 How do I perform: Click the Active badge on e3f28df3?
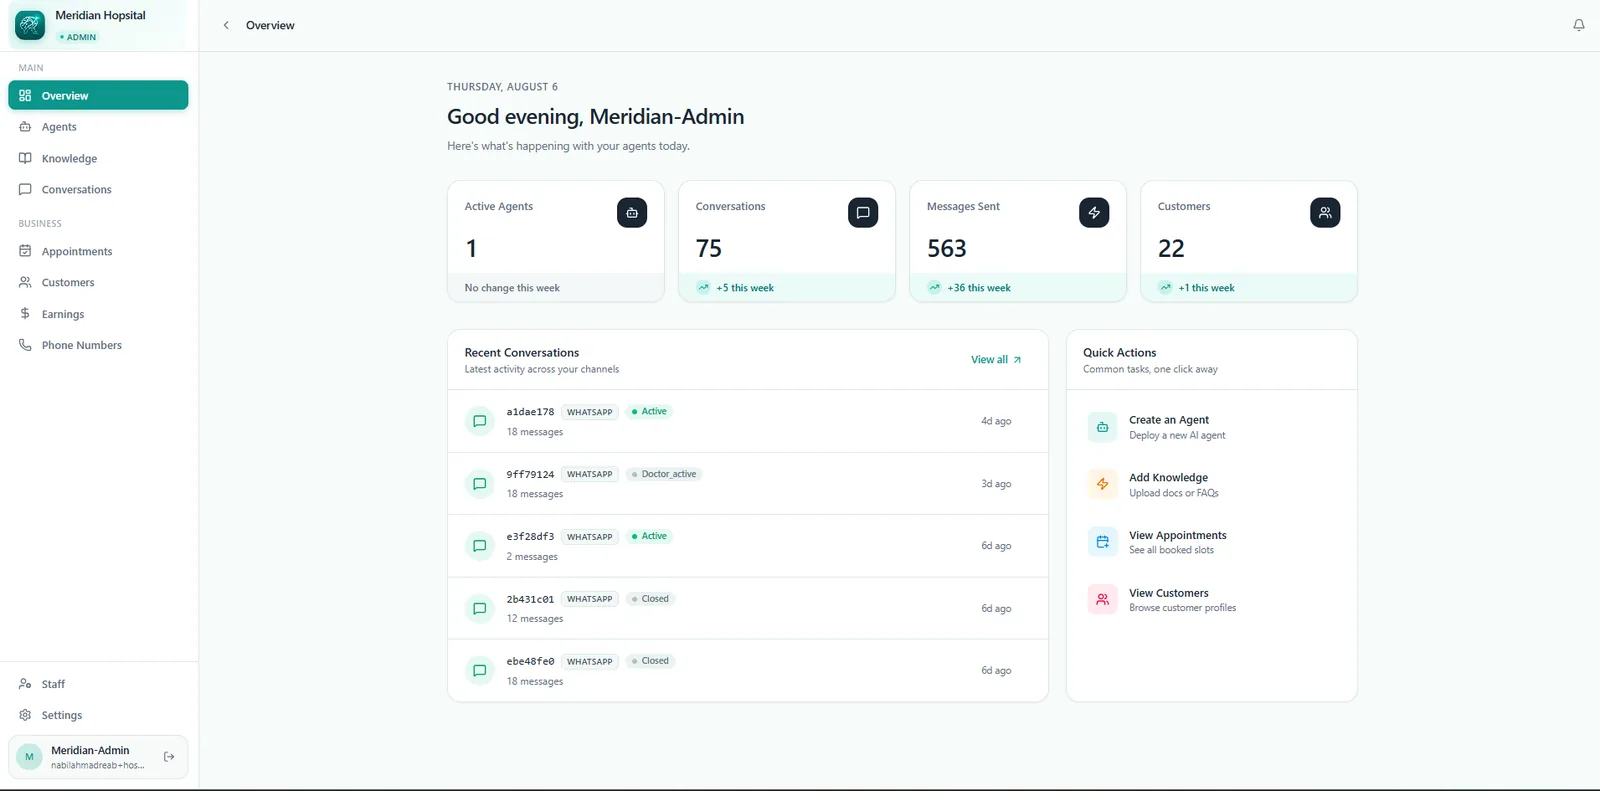[649, 536]
